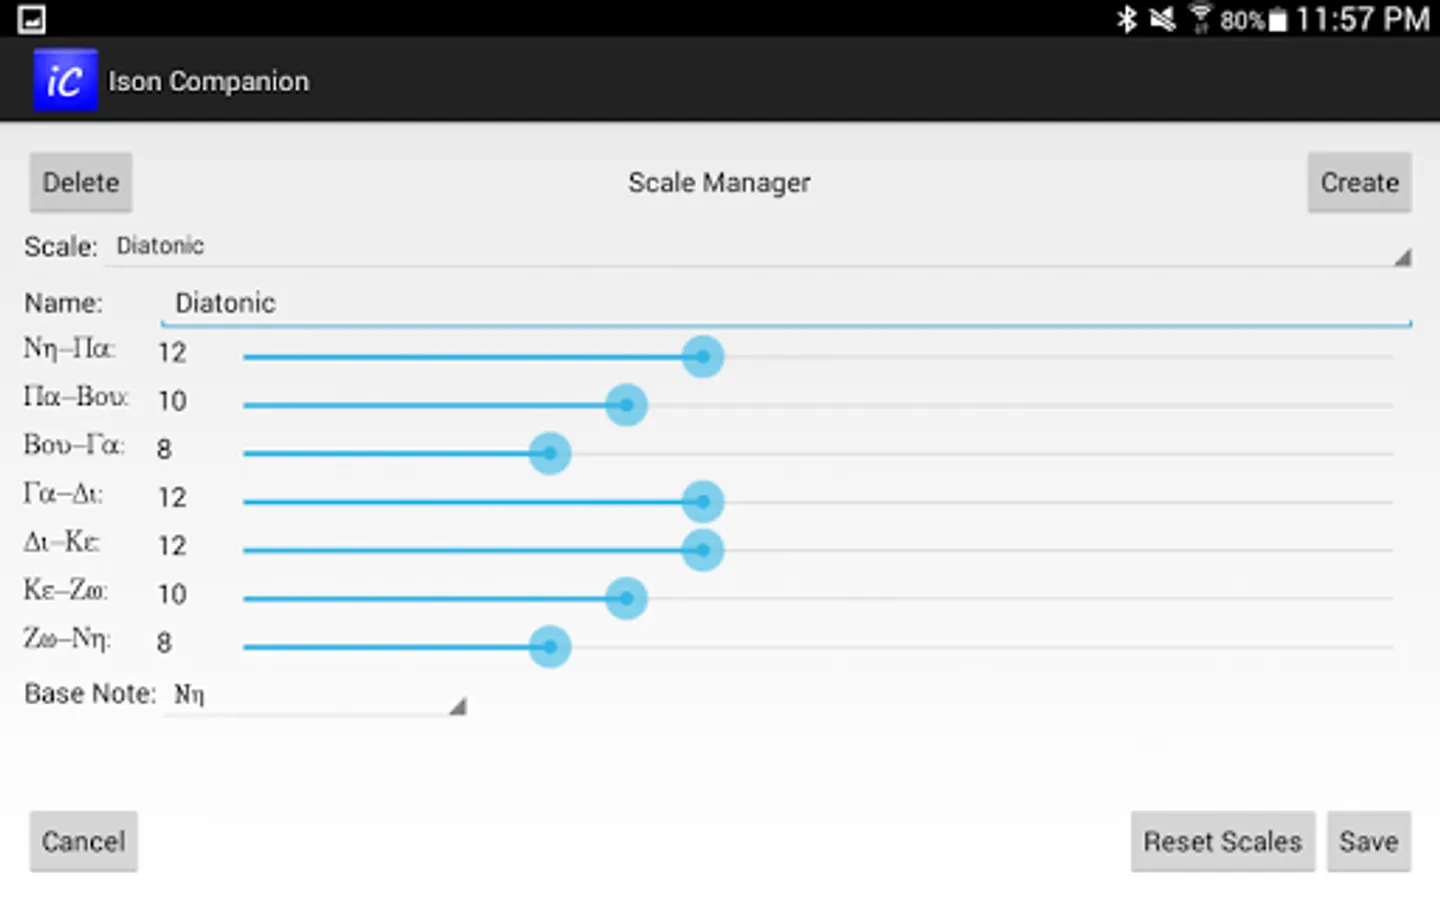
Task: Open the Base Note dropdown
Action: [x=316, y=695]
